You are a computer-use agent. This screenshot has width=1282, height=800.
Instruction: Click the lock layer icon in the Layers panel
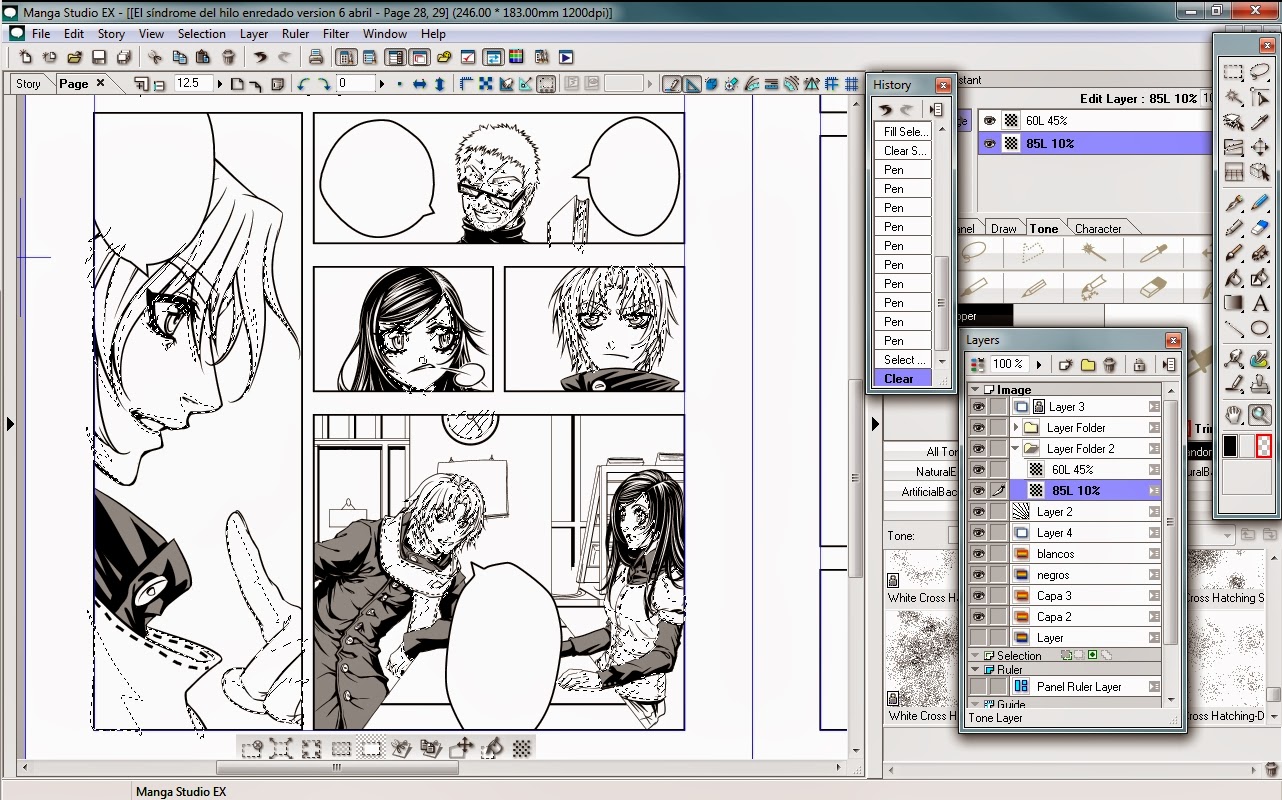tap(1139, 364)
